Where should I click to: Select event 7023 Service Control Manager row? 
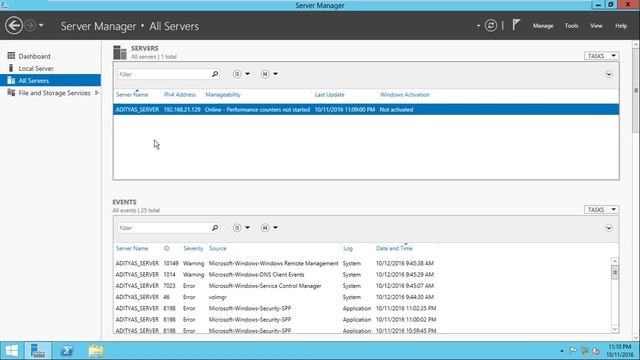point(362,286)
